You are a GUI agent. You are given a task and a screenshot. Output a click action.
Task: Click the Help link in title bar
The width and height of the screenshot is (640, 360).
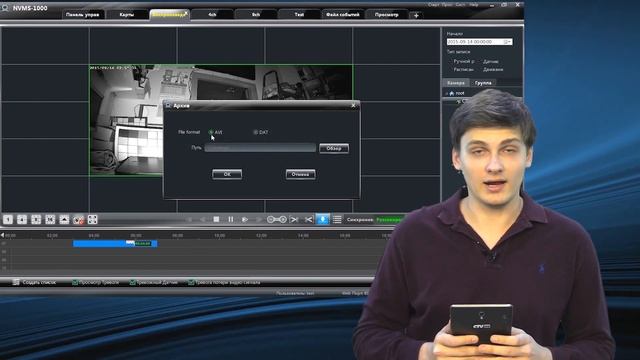474,5
